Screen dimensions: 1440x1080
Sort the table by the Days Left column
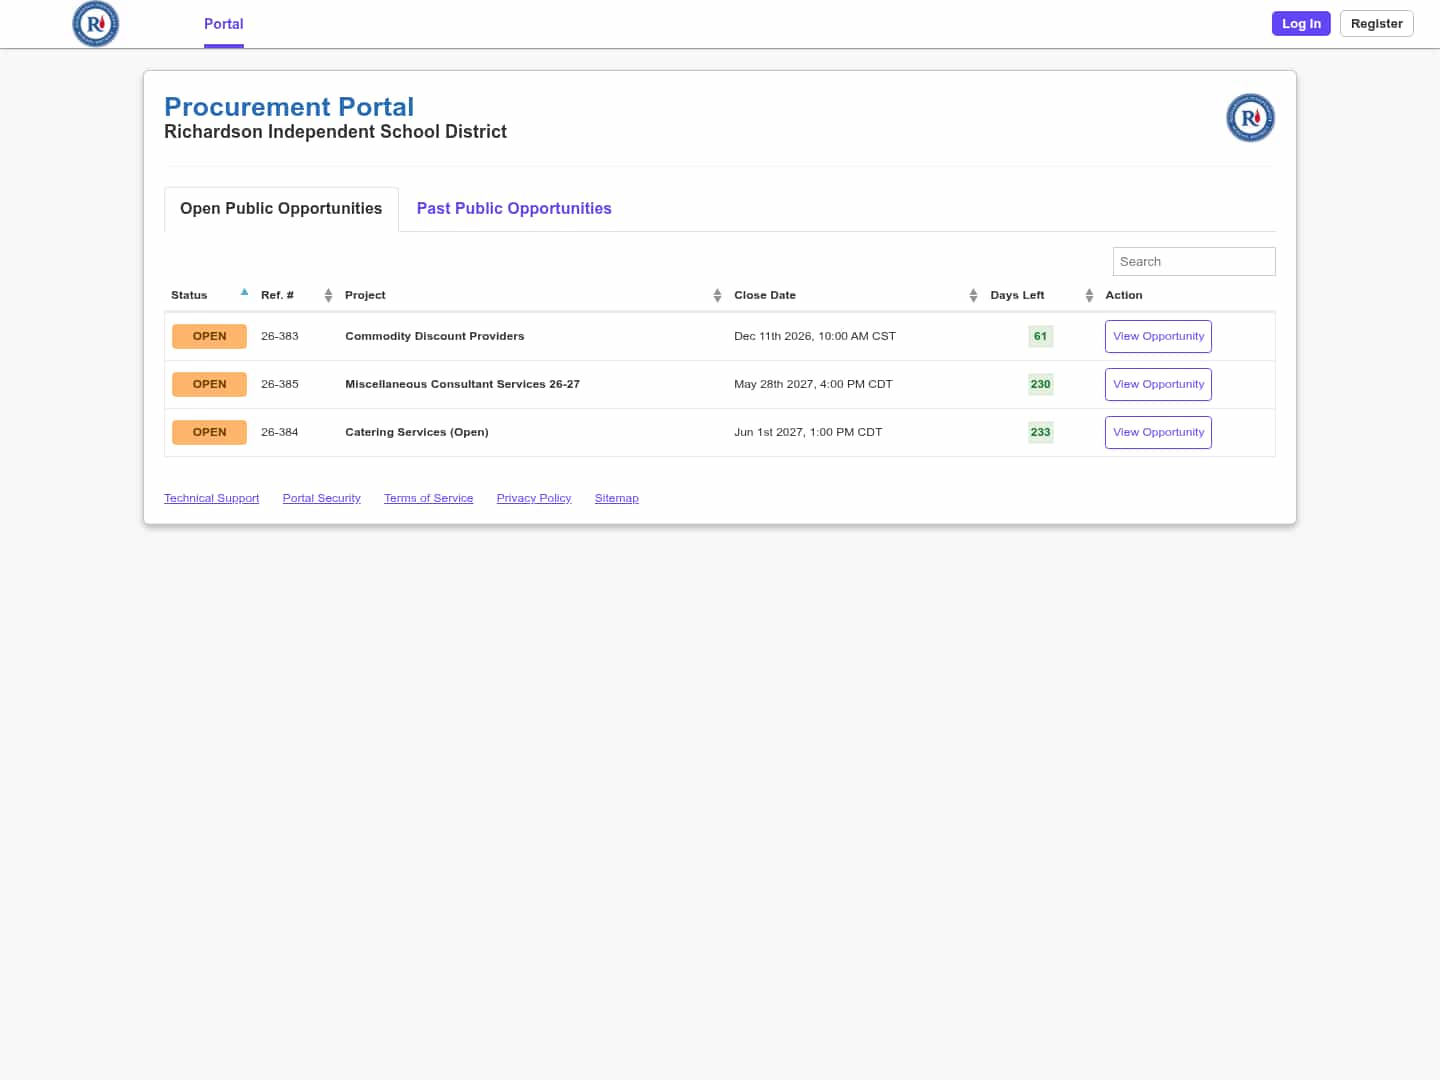click(1041, 295)
